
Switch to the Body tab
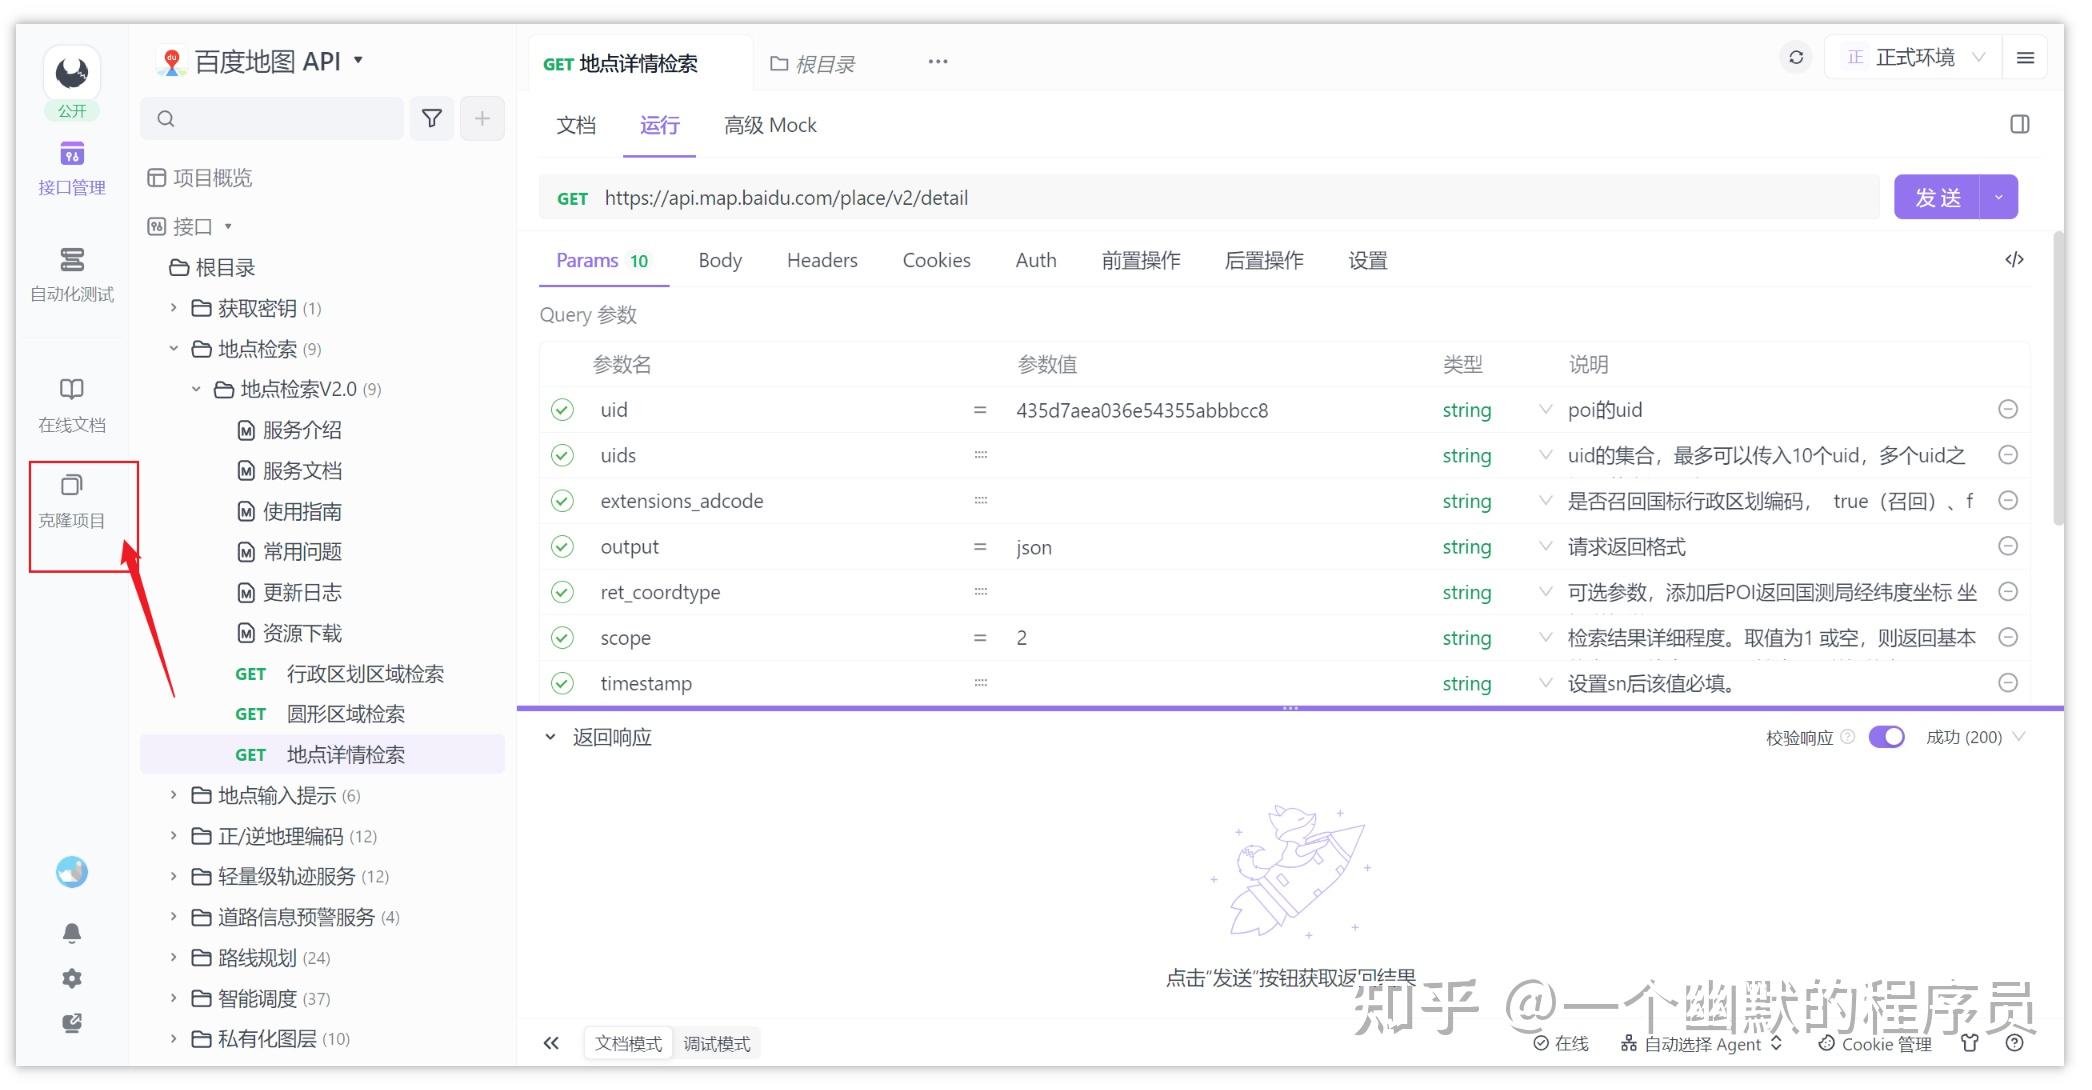pos(720,260)
